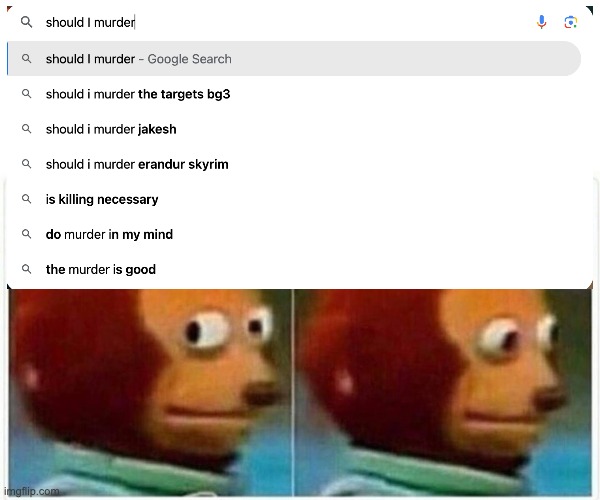This screenshot has height=500, width=600.
Task: Choose suggestion 'should i murder the targets bg3'
Action: point(294,94)
